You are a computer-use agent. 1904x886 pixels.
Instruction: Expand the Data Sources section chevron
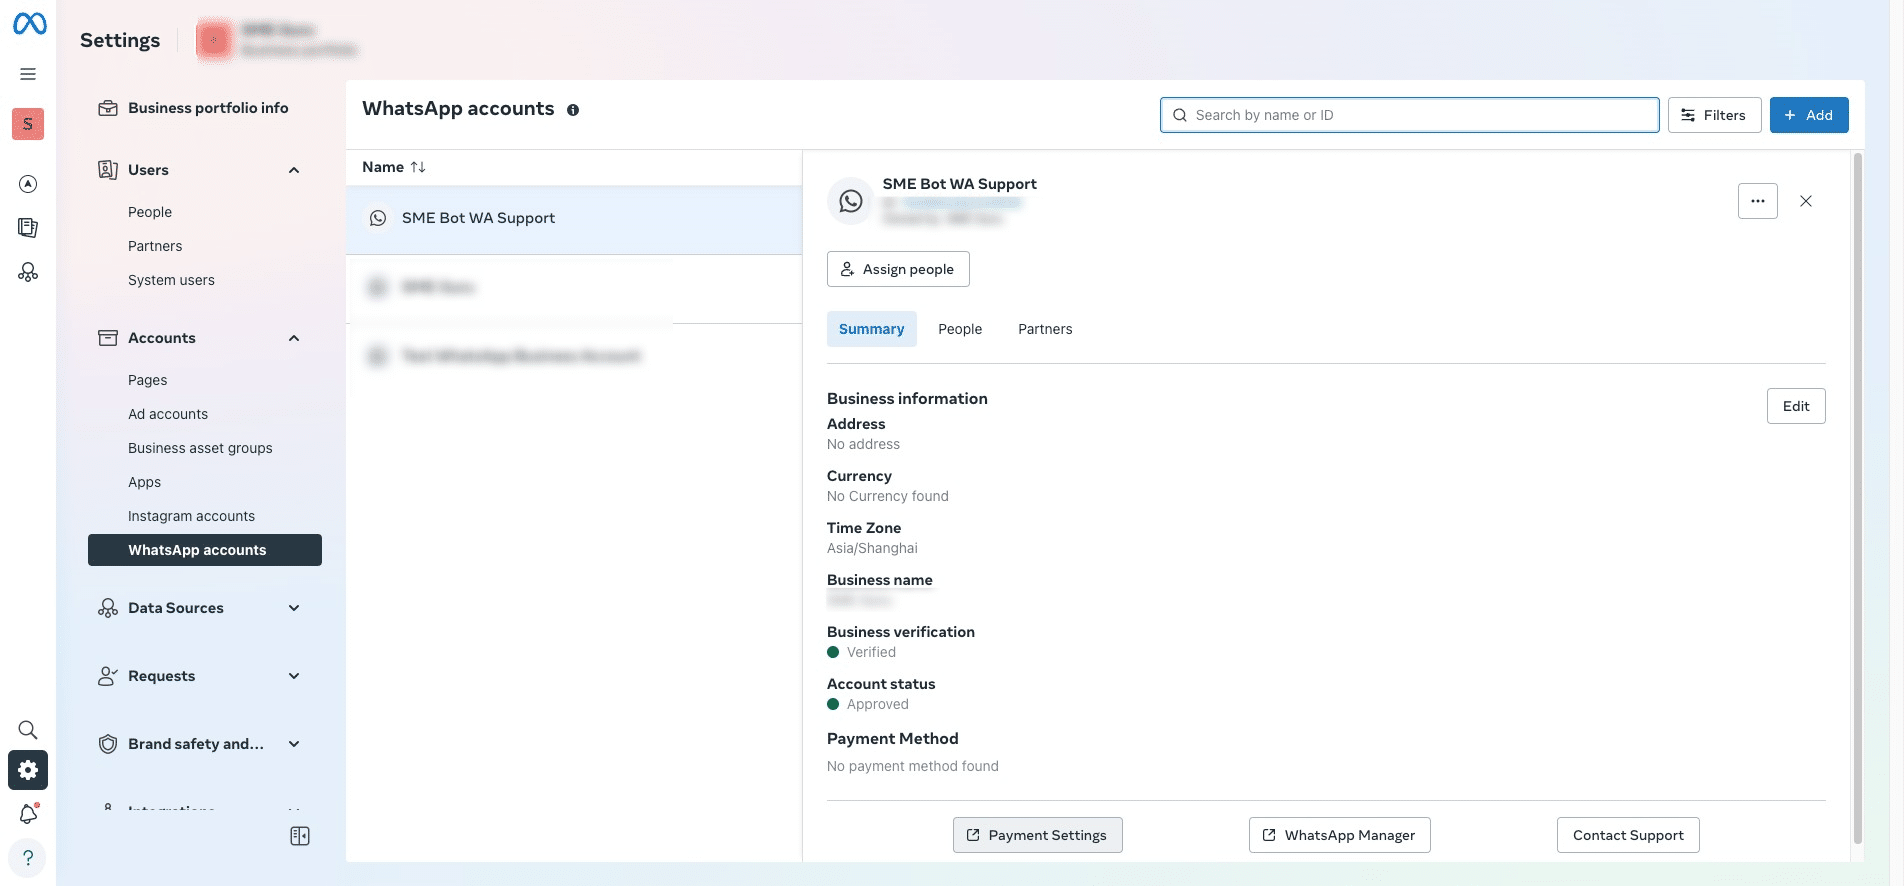[x=294, y=608]
